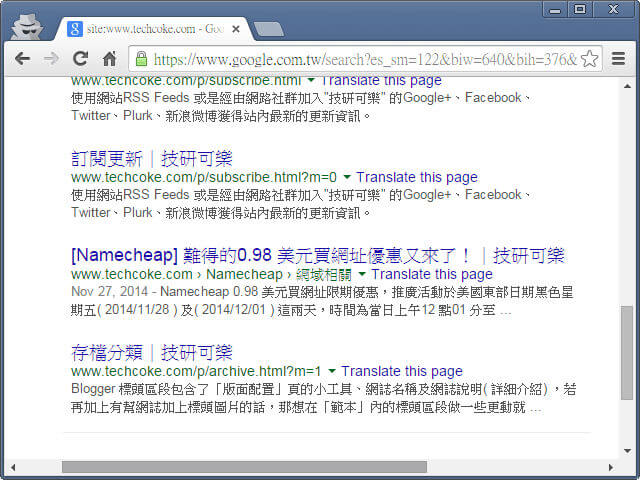The image size is (640, 480).
Task: View site security via green padlock icon
Action: coord(141,59)
